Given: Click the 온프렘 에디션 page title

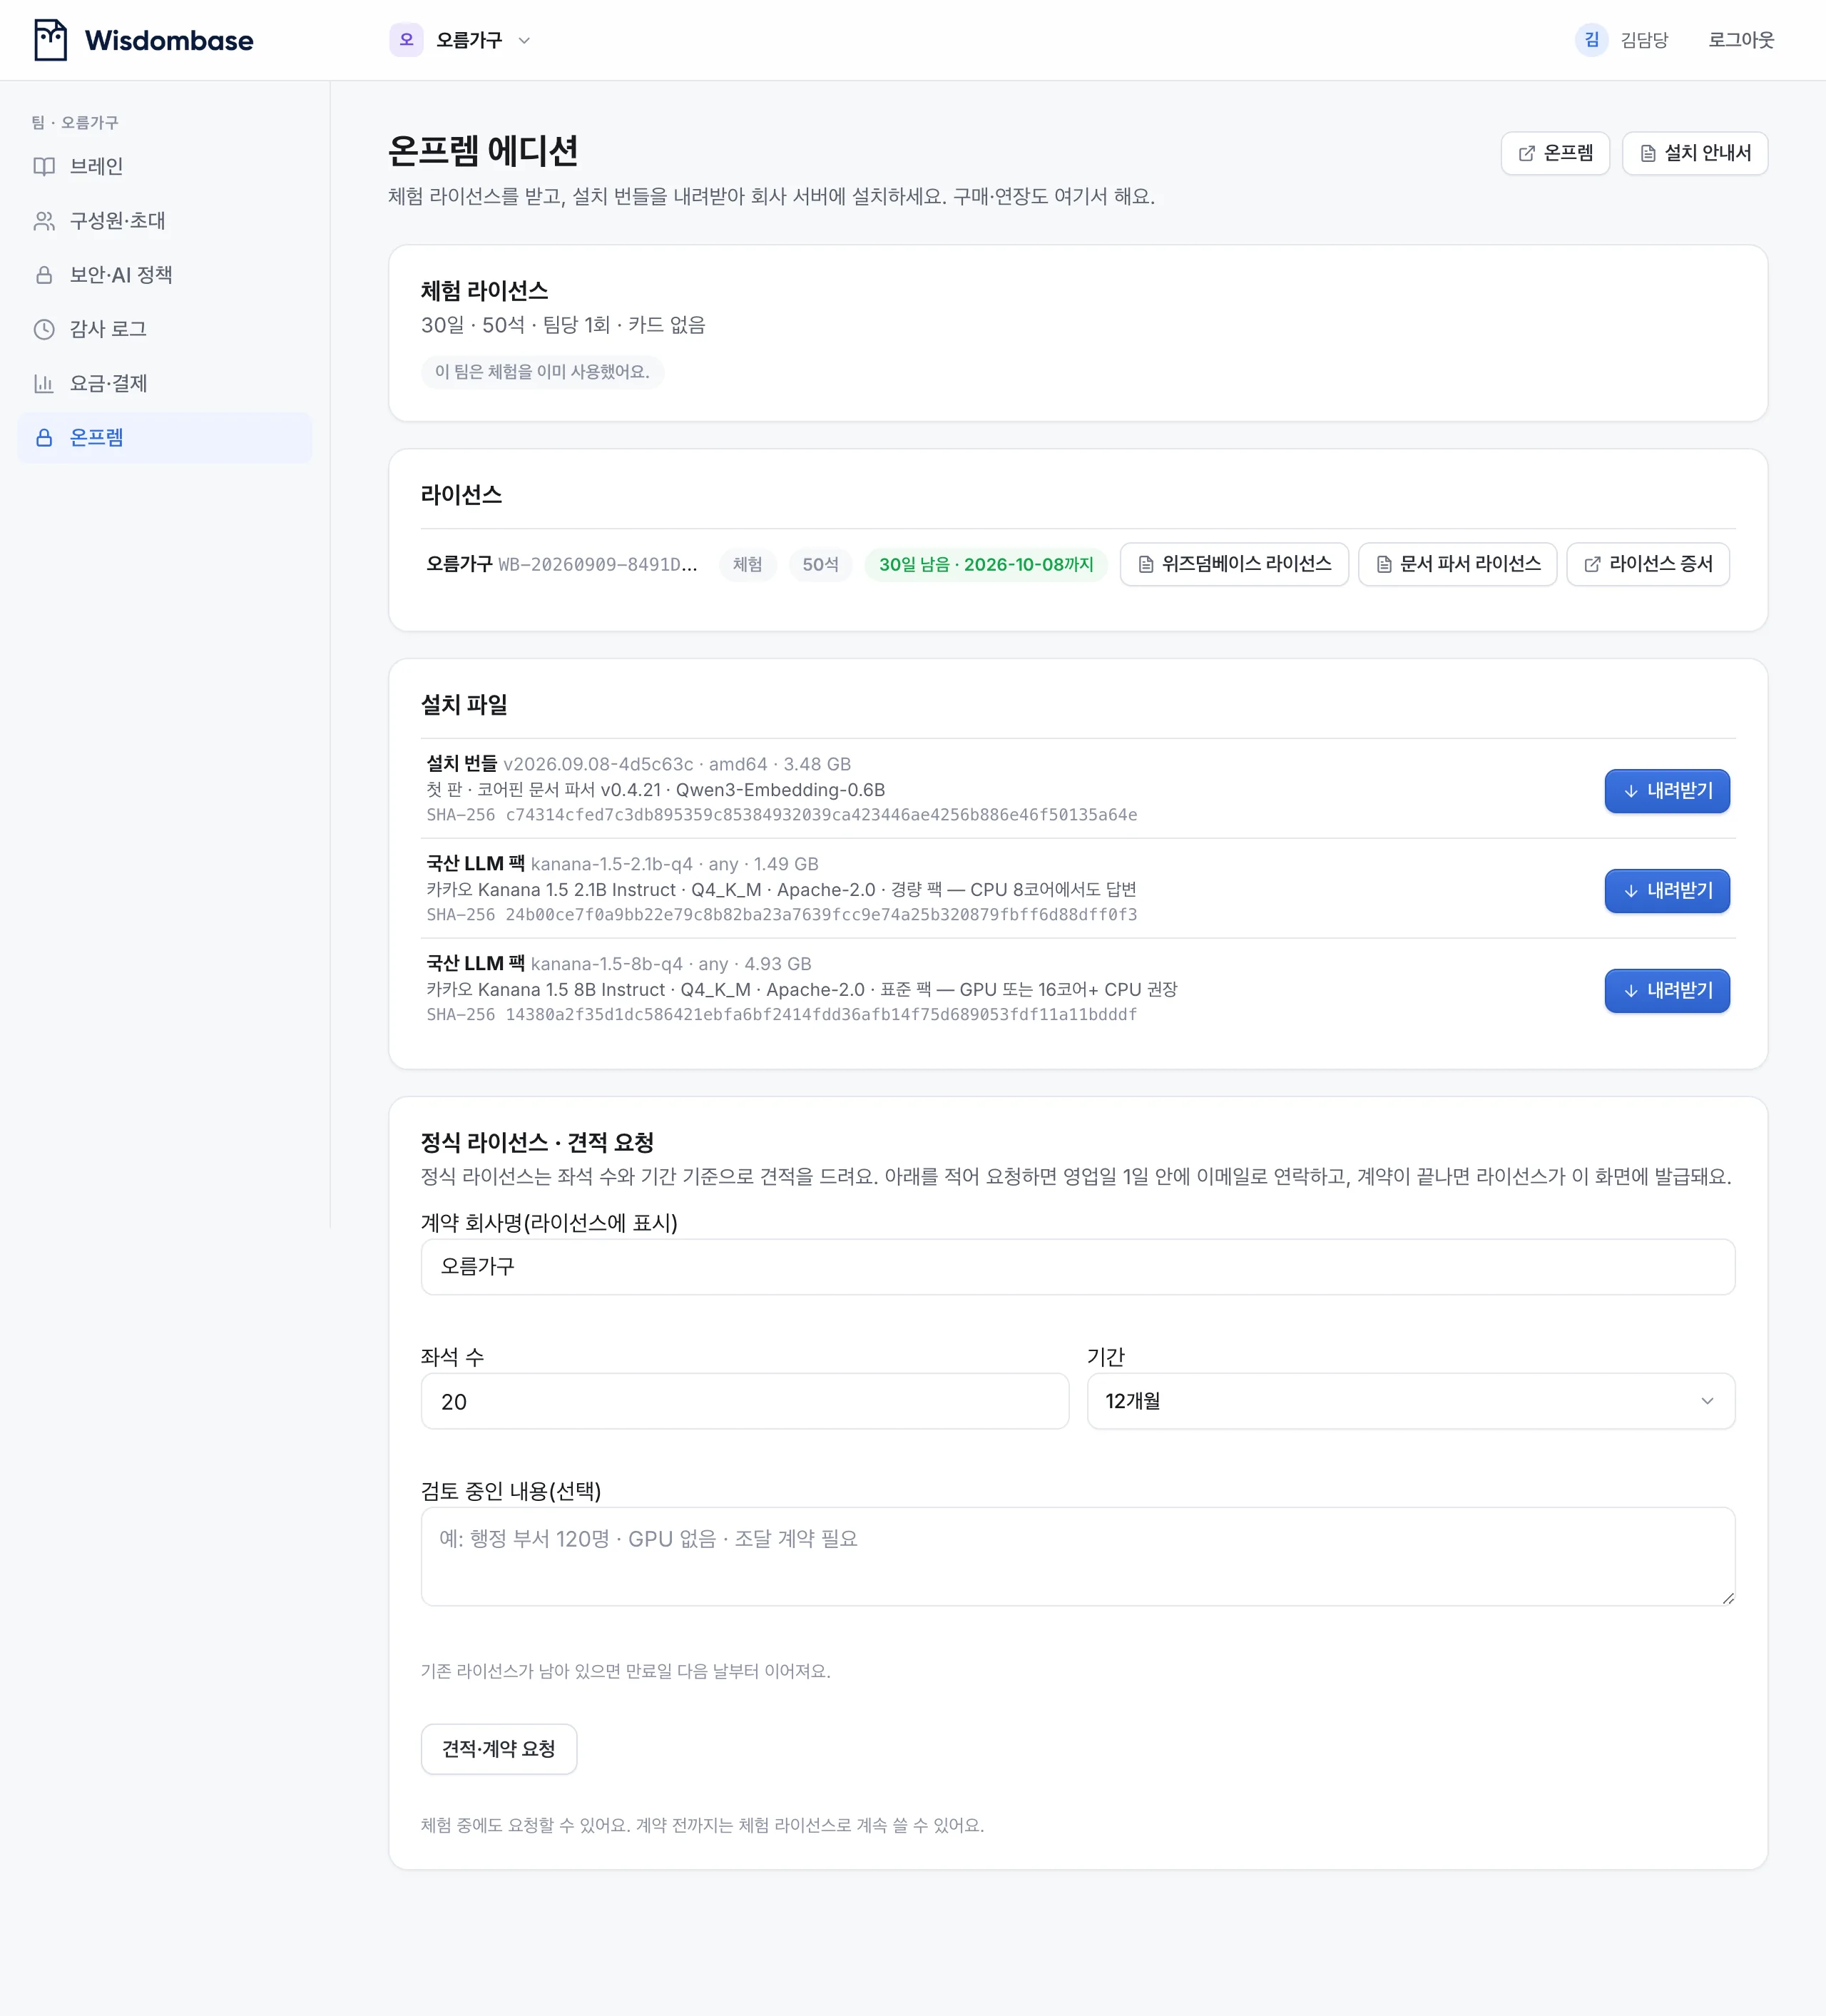Looking at the screenshot, I should click(x=483, y=151).
